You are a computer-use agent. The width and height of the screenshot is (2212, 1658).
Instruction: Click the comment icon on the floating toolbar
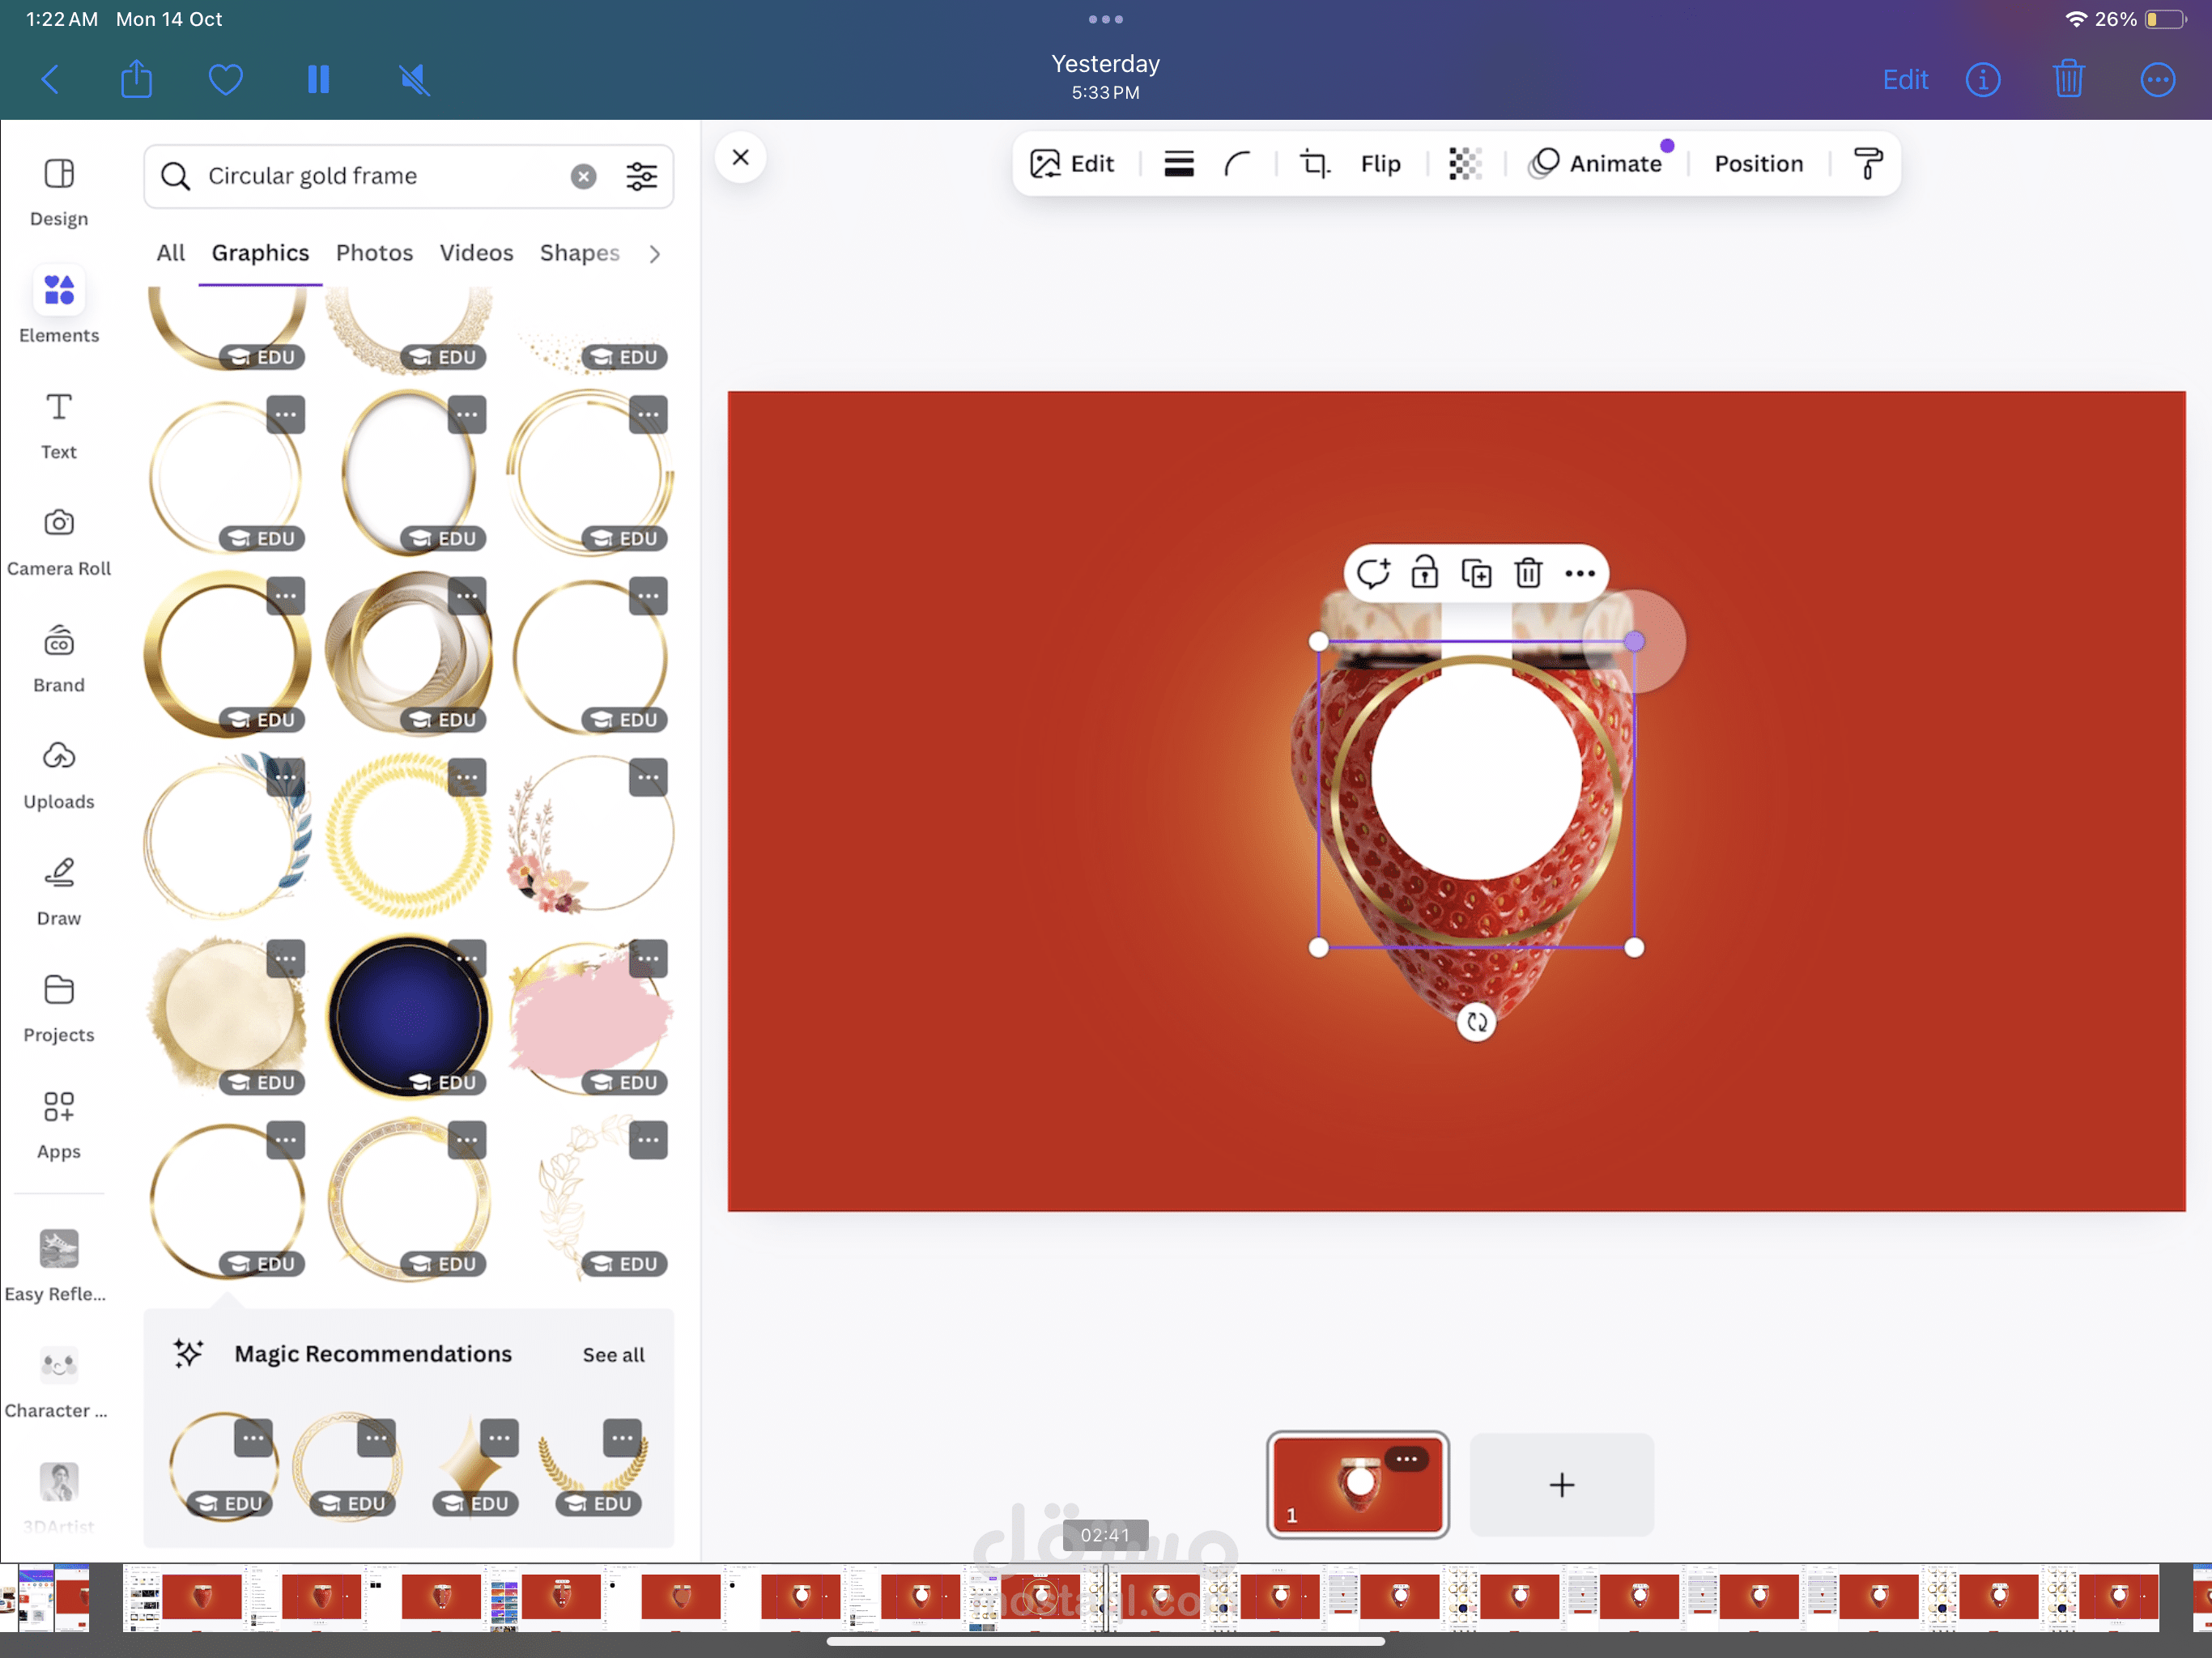(1373, 574)
